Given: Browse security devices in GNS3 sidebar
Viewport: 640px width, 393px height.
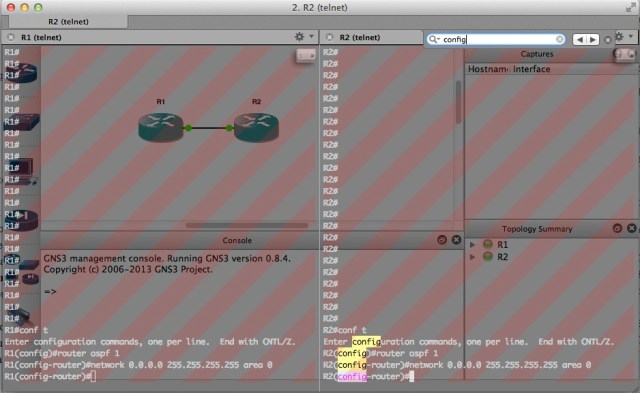Looking at the screenshot, I should (x=22, y=220).
